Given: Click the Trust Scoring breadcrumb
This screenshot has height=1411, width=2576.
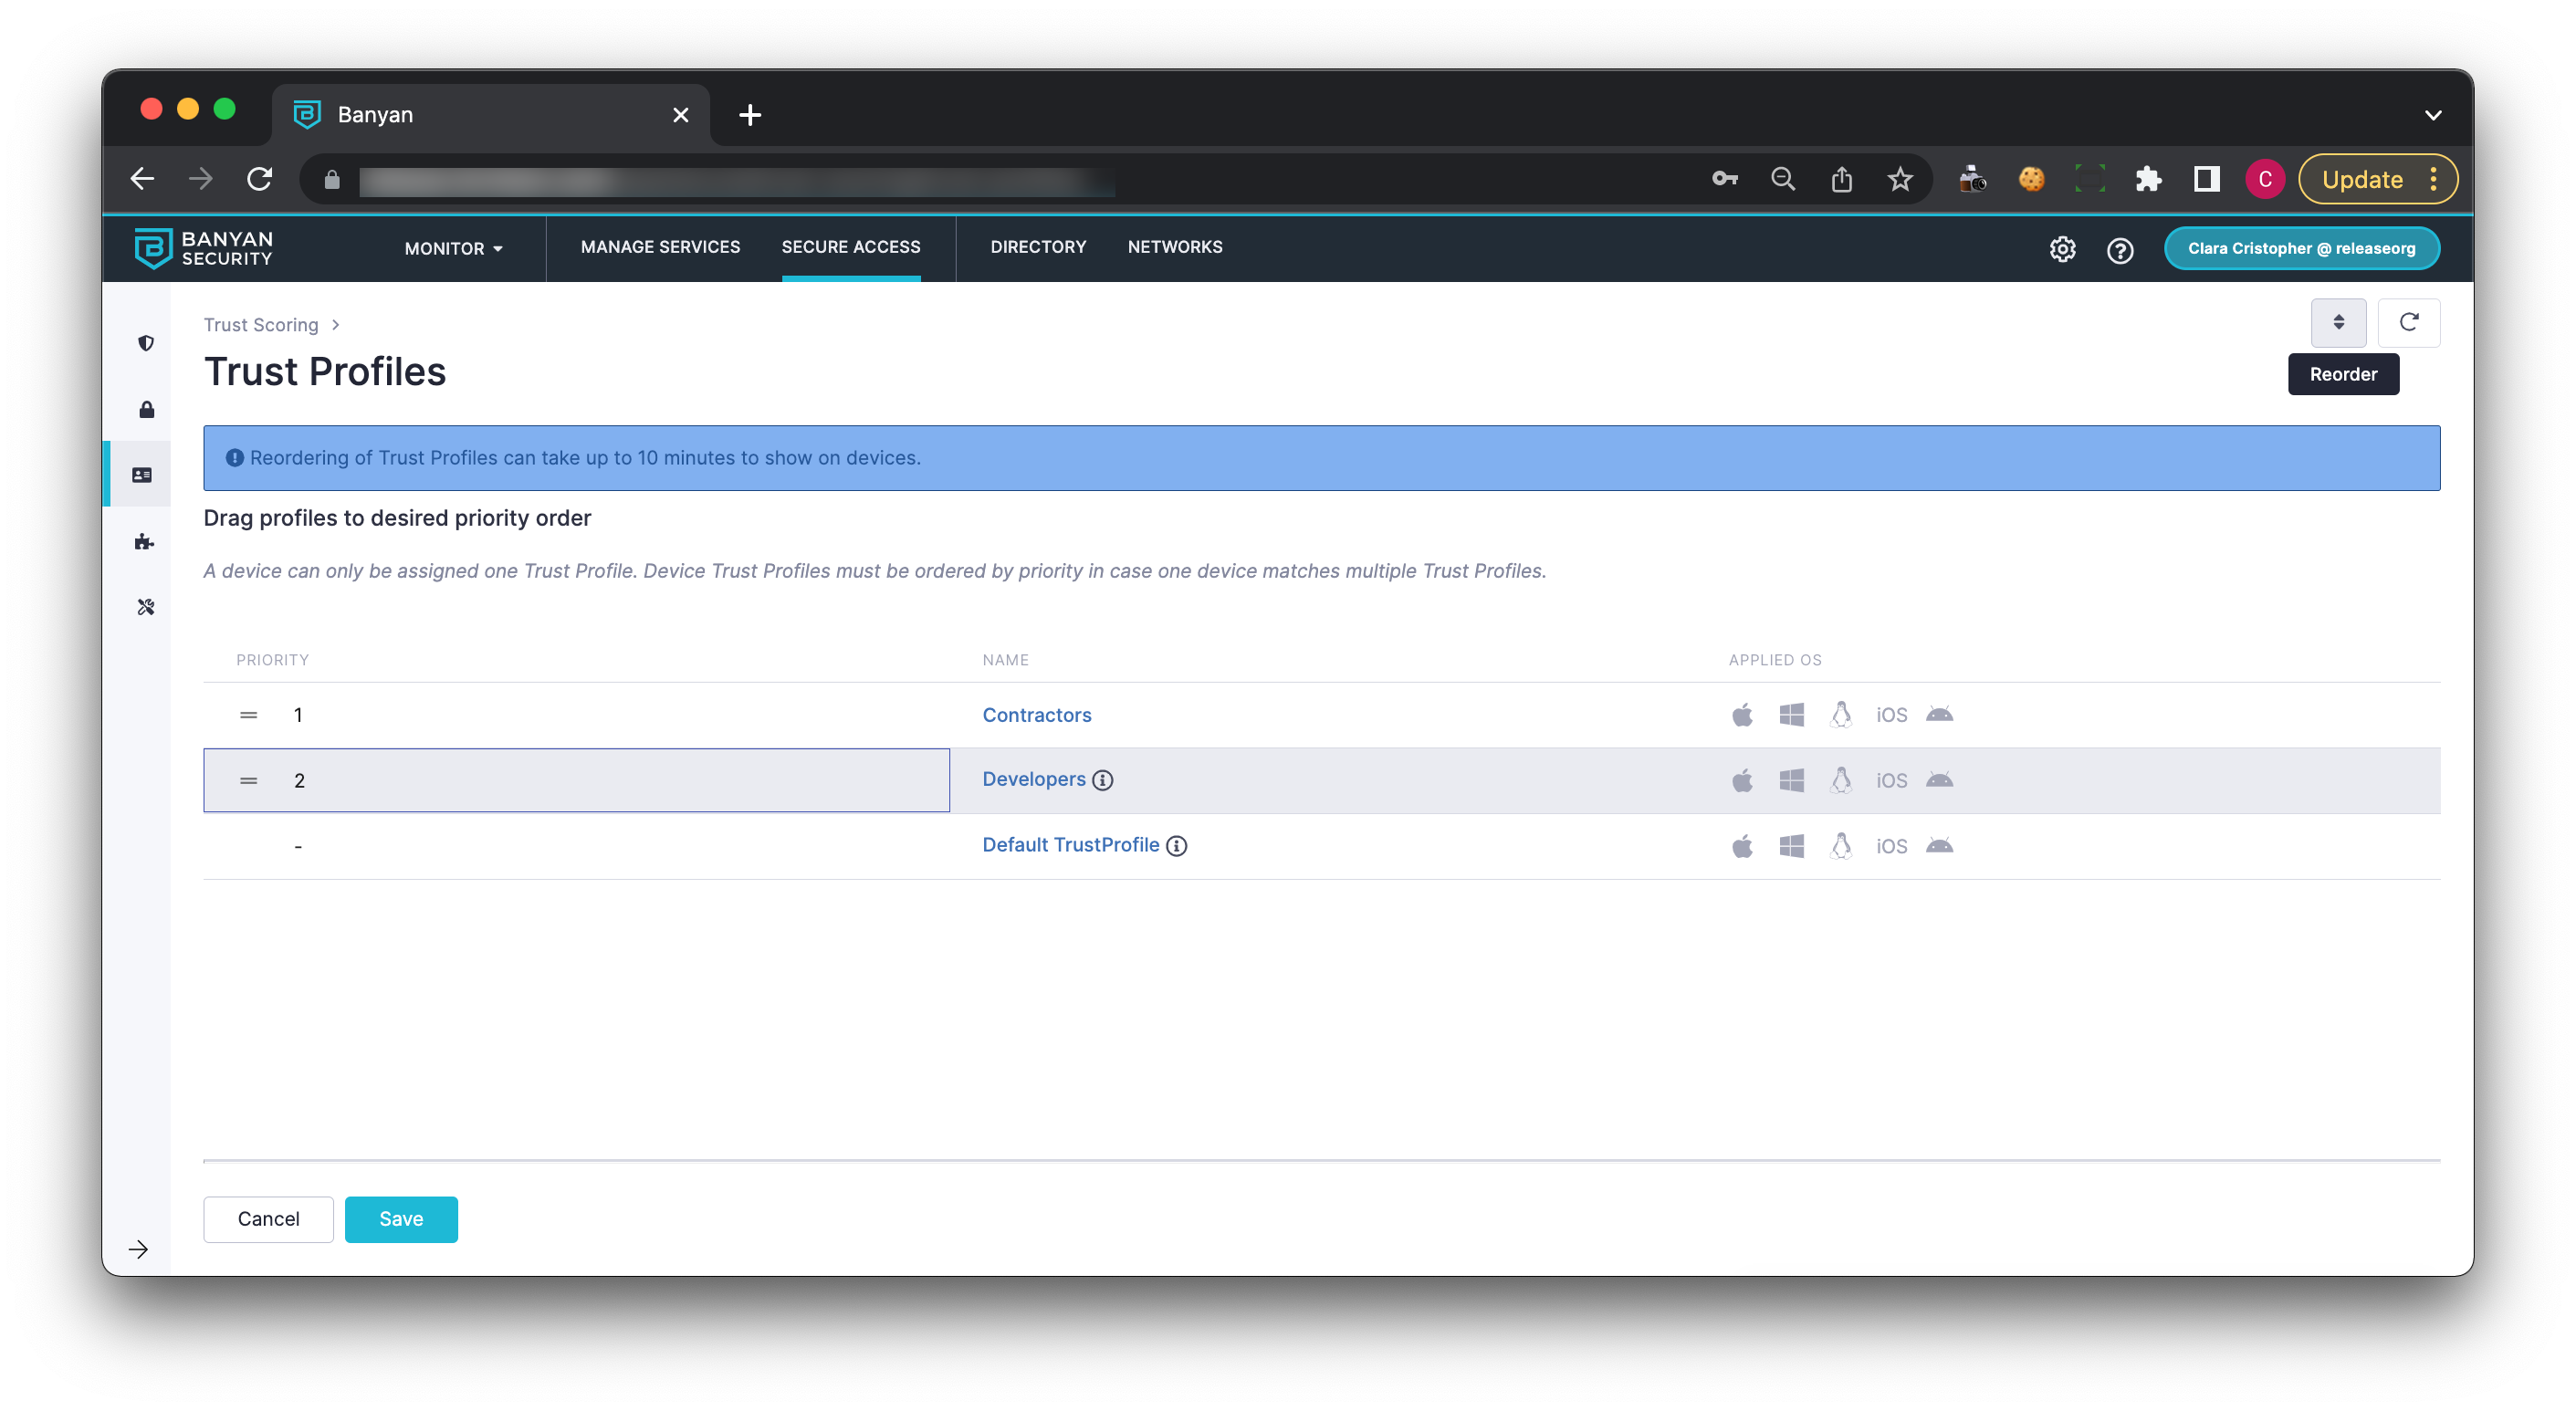Looking at the screenshot, I should pyautogui.click(x=261, y=325).
